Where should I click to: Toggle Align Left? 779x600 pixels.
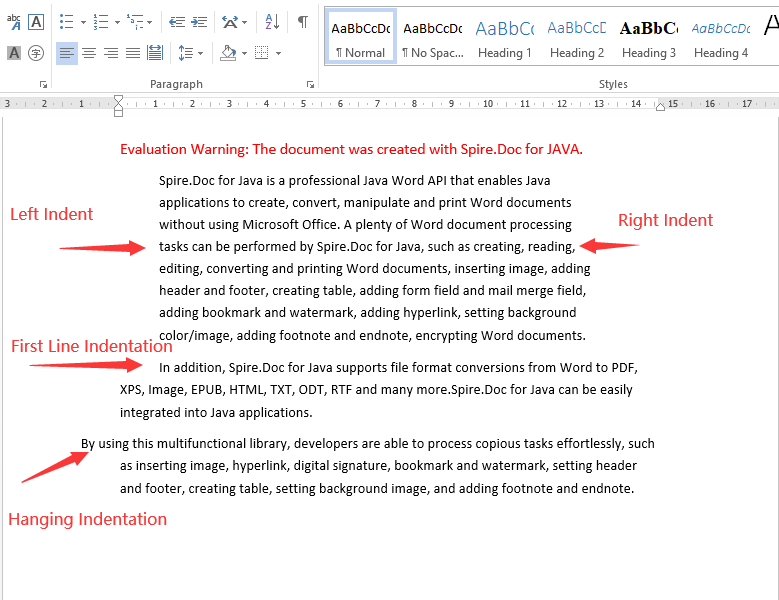[67, 53]
